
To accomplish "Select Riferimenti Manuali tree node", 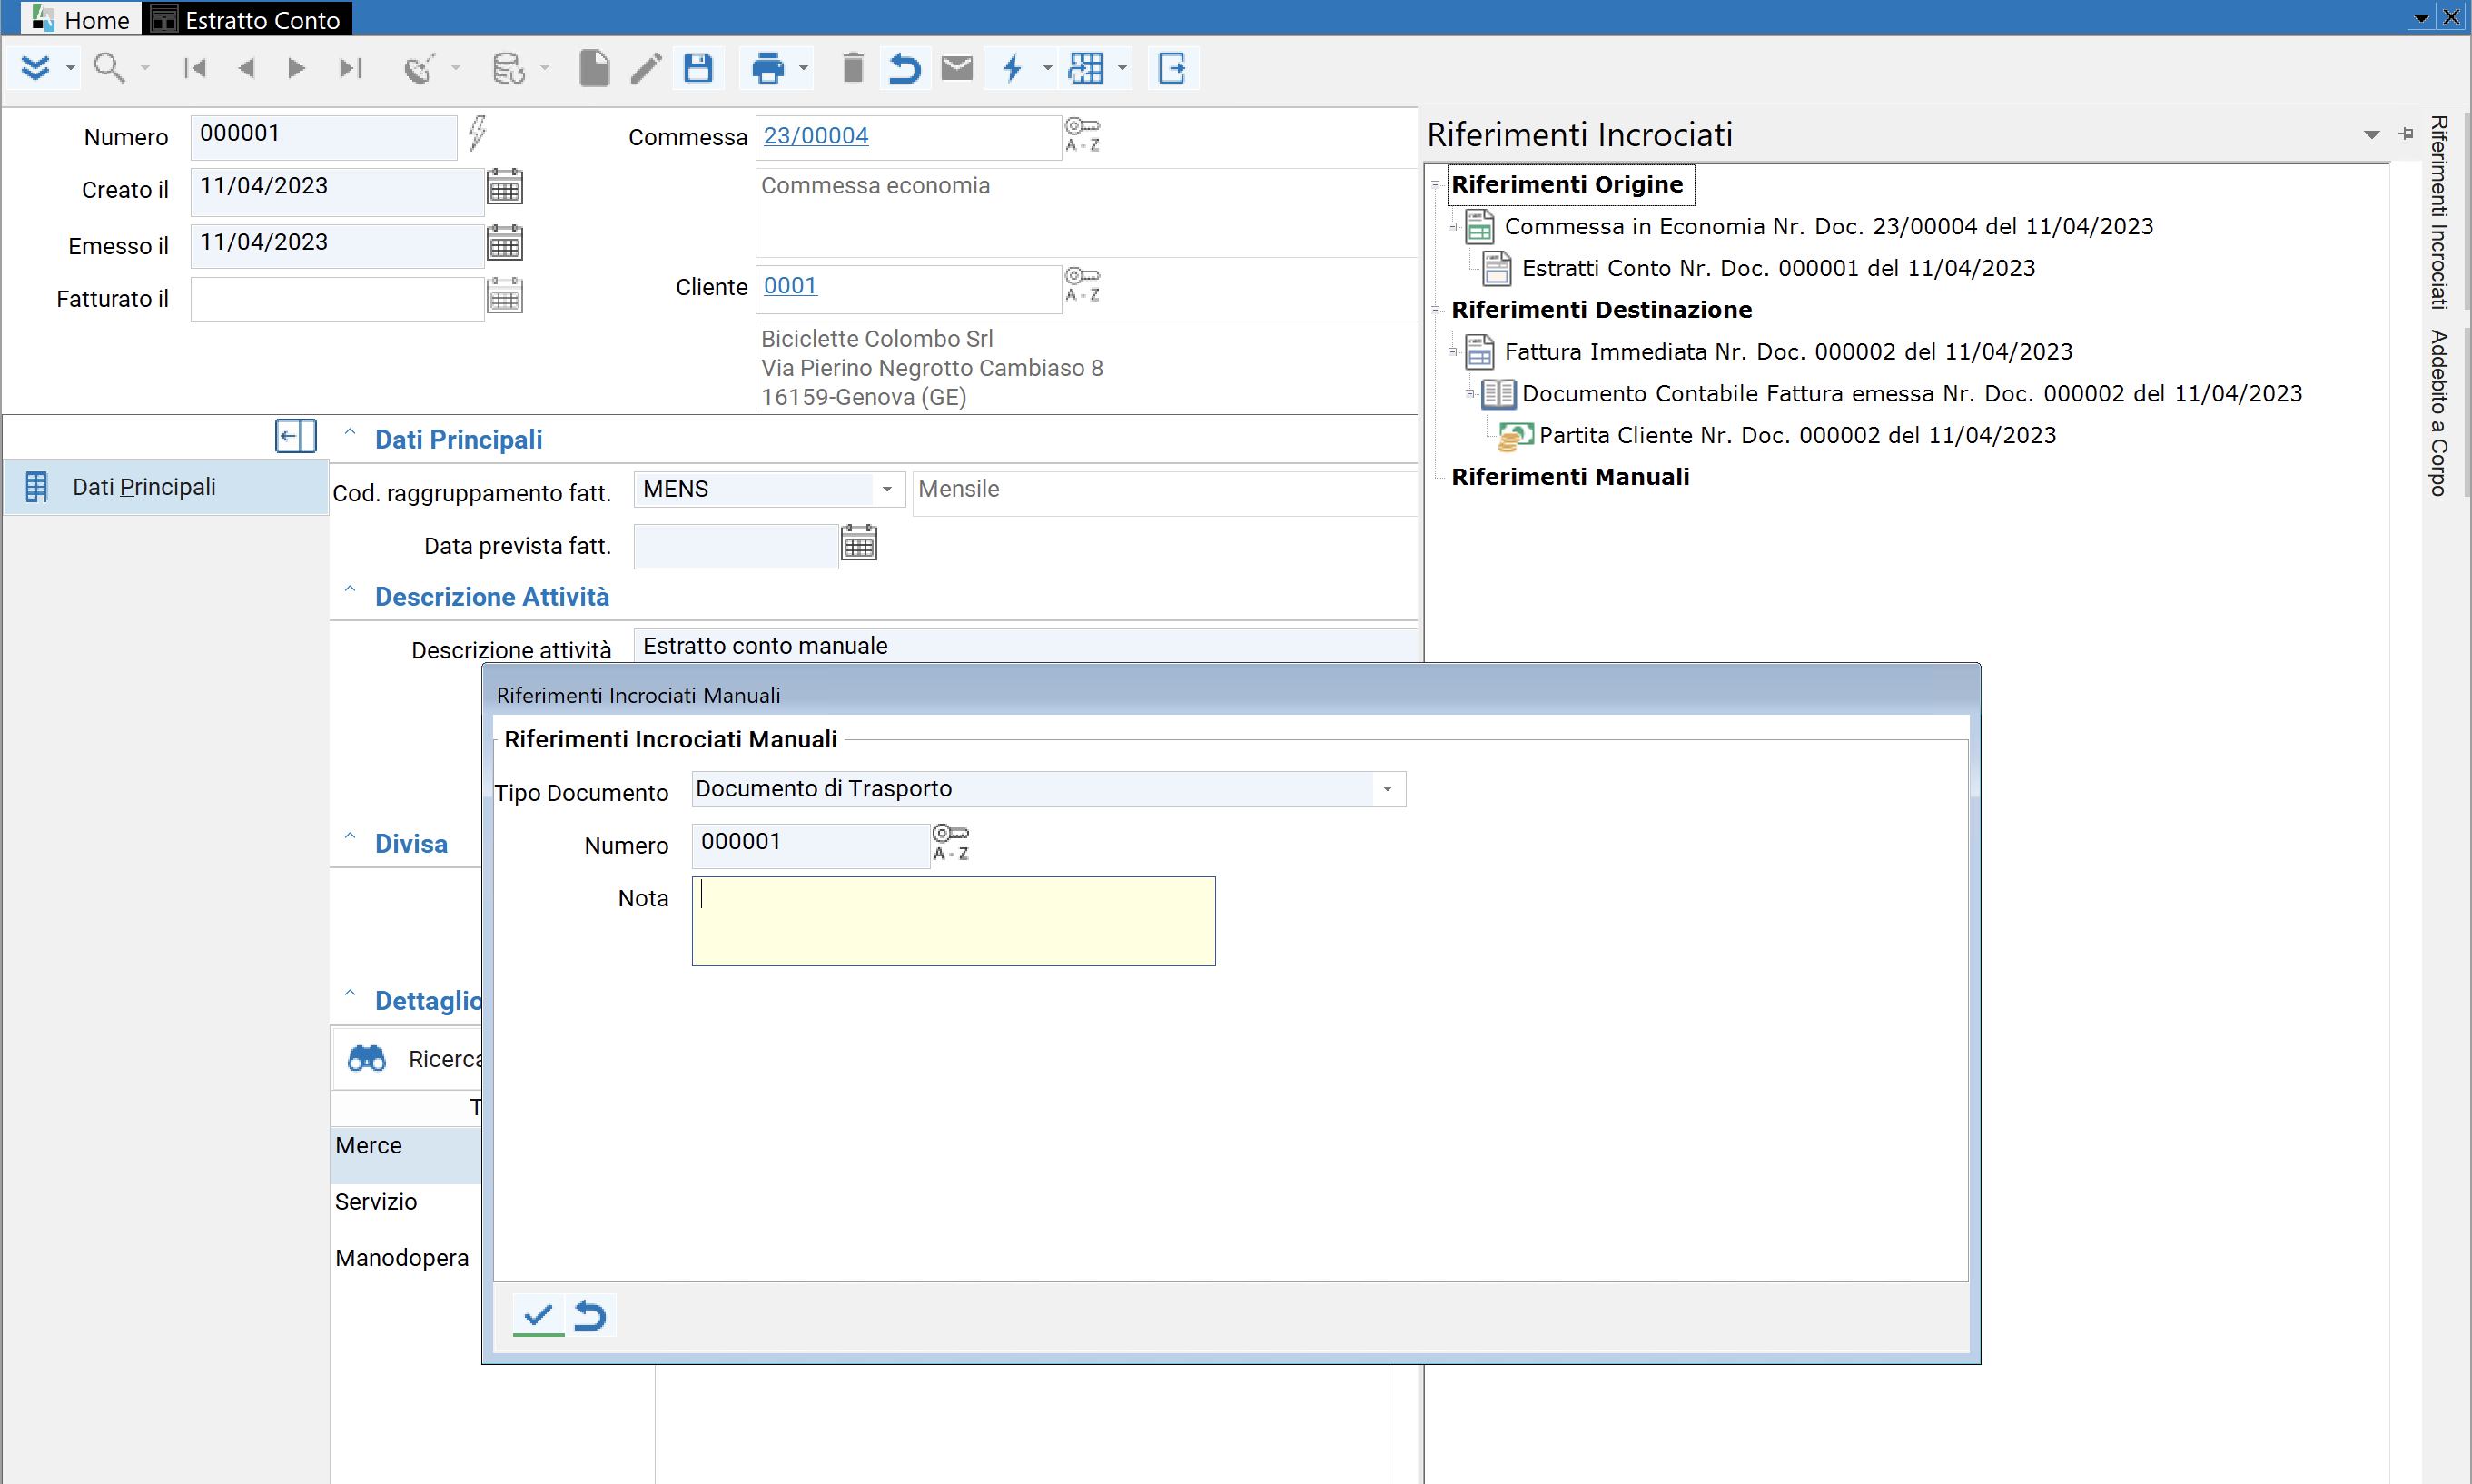I will coord(1570,477).
